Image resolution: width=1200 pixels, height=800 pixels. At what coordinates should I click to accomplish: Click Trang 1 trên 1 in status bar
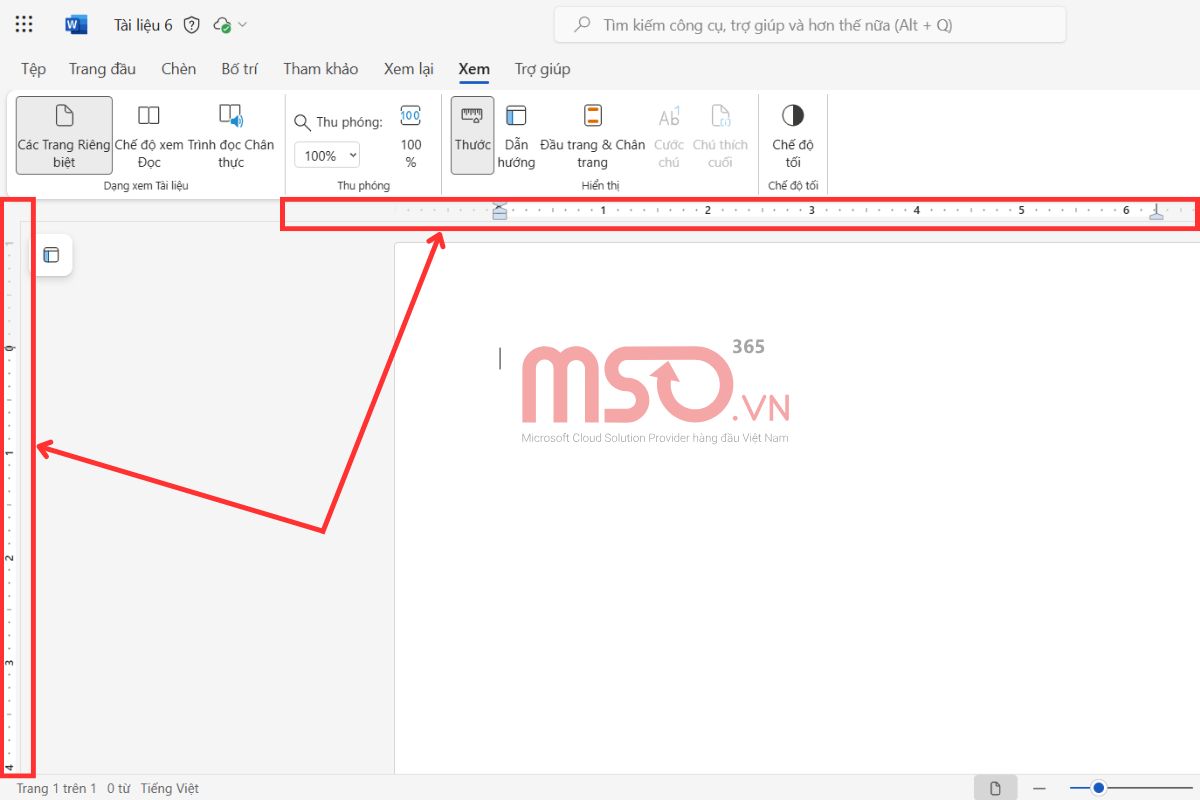click(56, 788)
